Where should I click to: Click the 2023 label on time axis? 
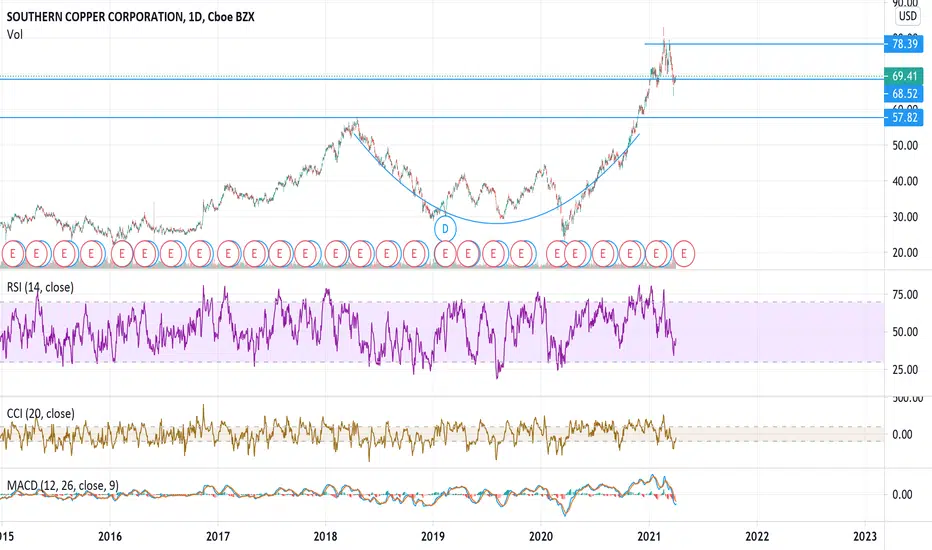[x=864, y=536]
